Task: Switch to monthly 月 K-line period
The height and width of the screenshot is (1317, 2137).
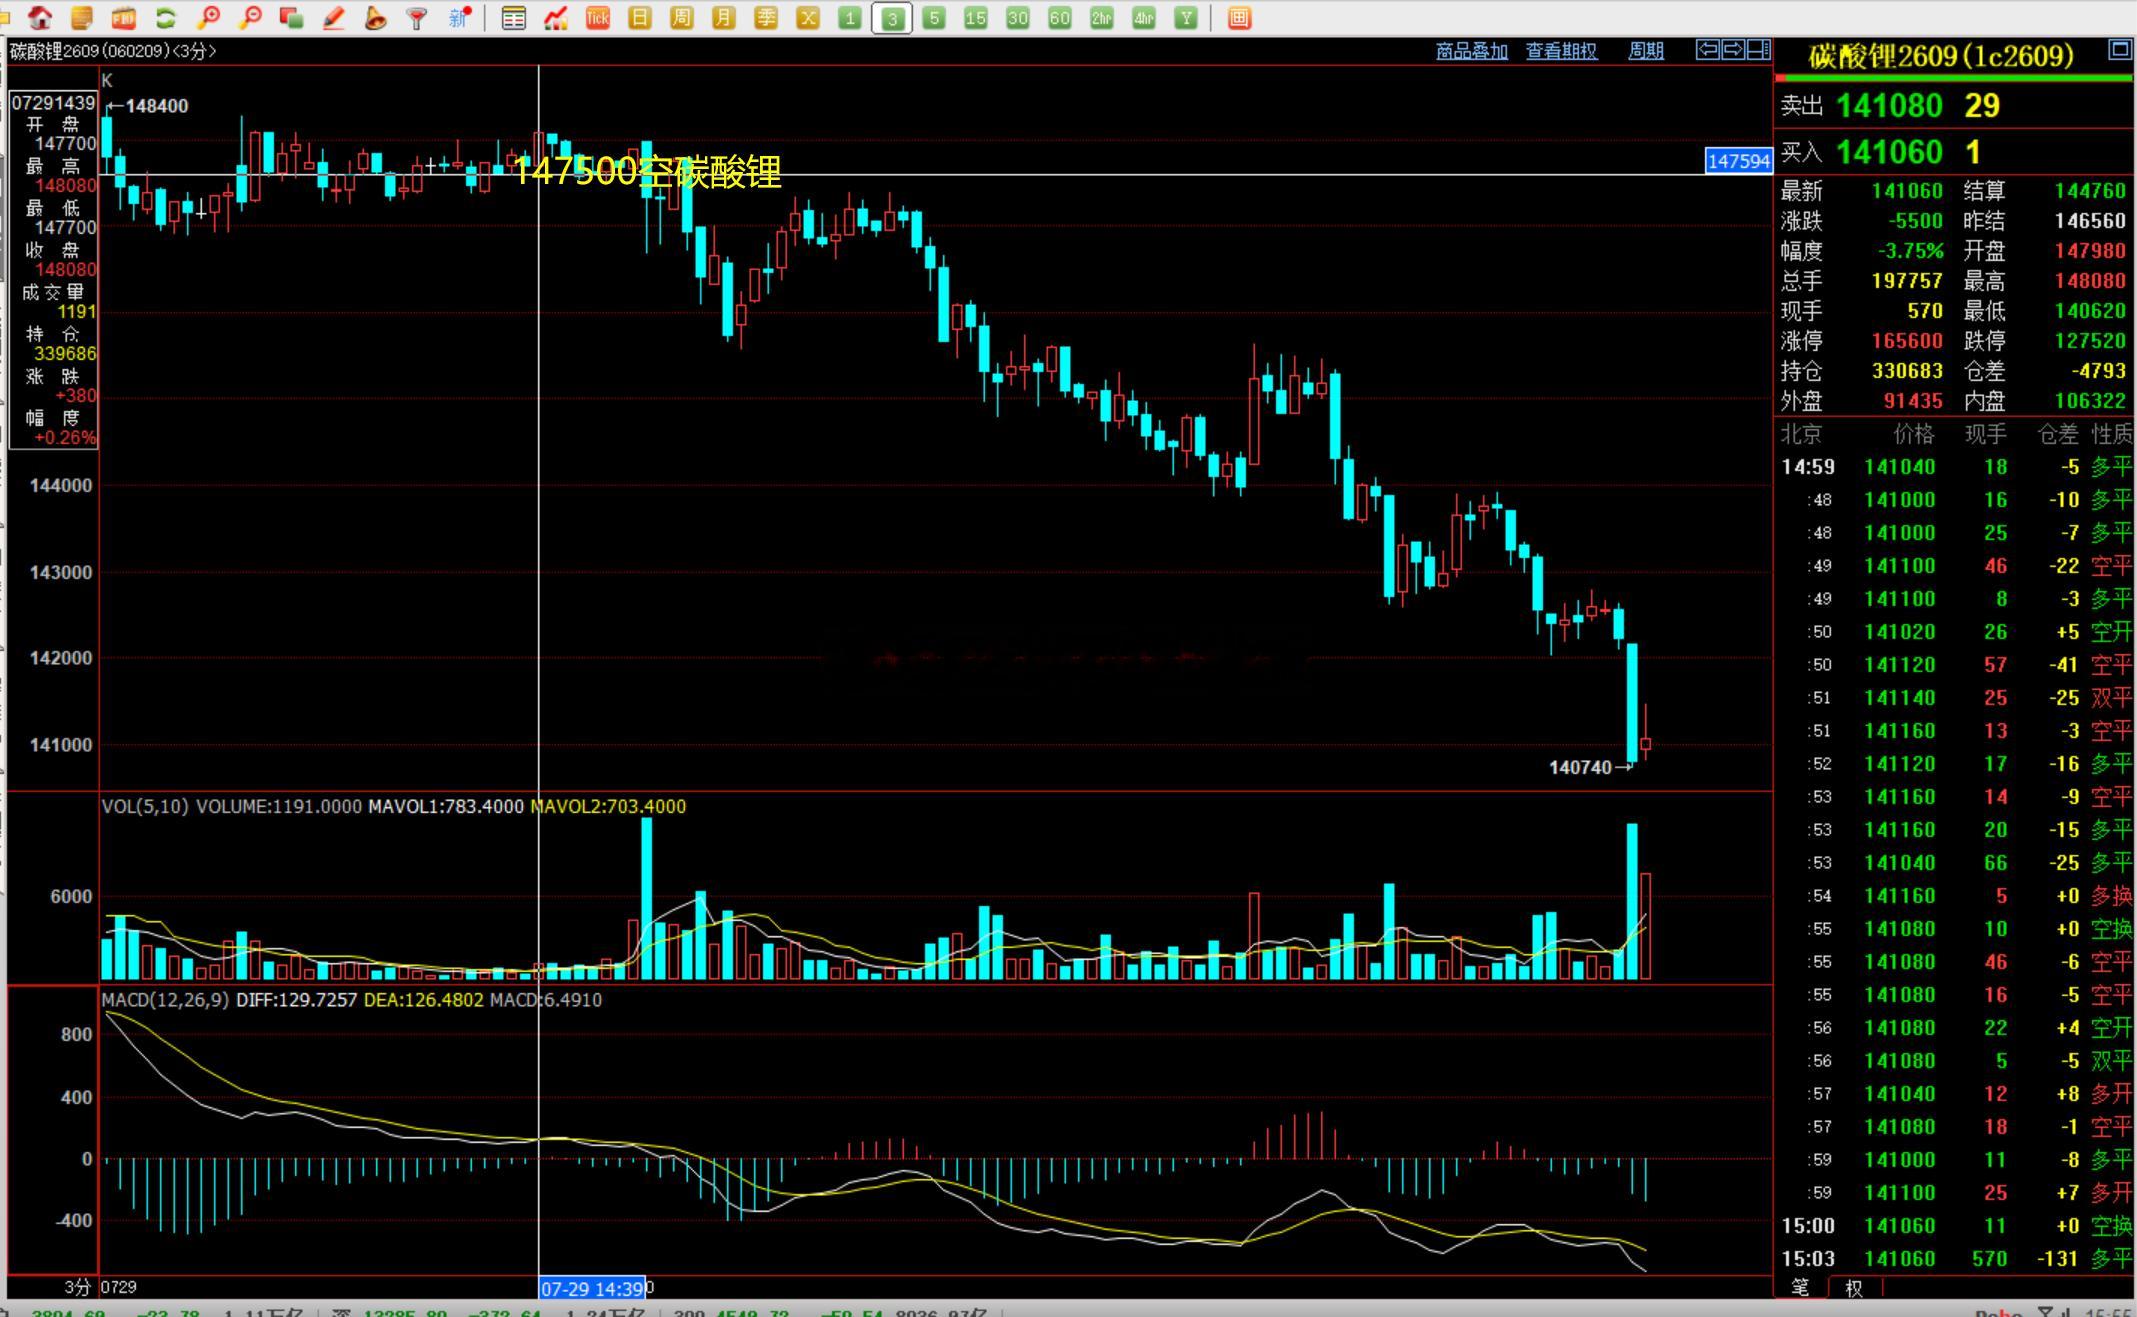Action: click(x=724, y=18)
